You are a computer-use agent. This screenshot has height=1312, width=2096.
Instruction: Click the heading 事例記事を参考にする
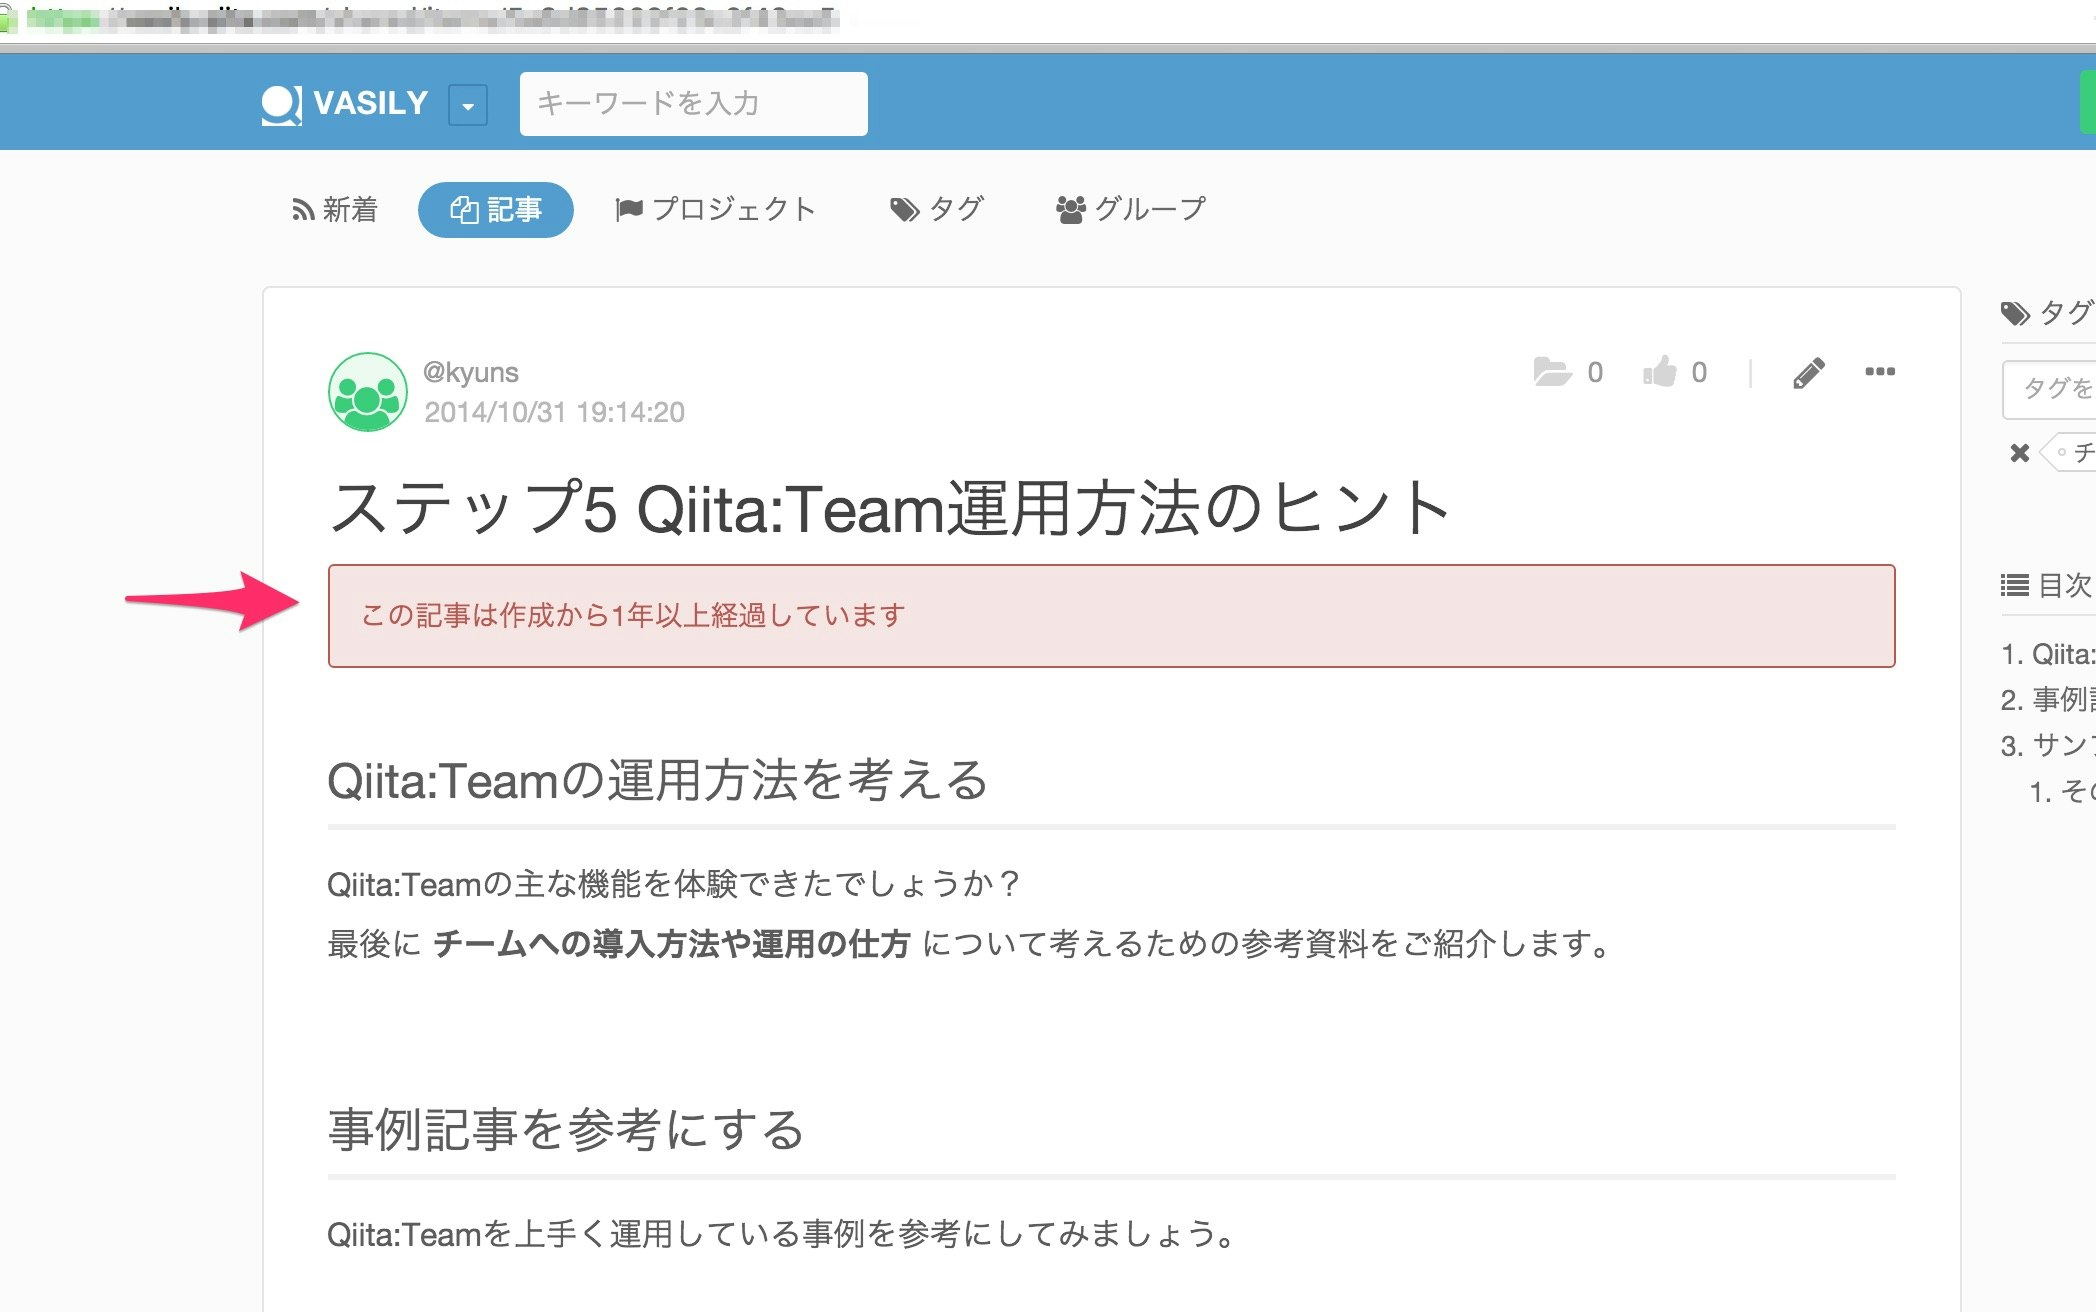click(566, 1130)
